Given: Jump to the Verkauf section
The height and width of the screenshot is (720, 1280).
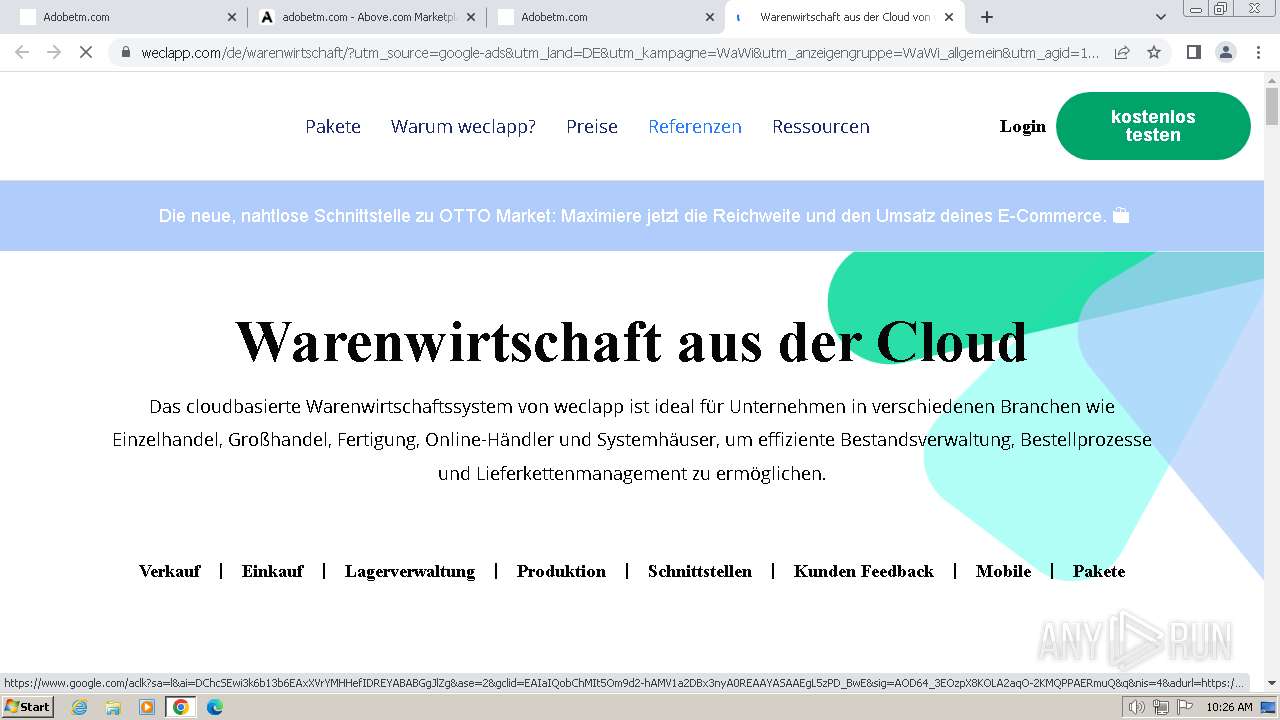Looking at the screenshot, I should pyautogui.click(x=169, y=571).
